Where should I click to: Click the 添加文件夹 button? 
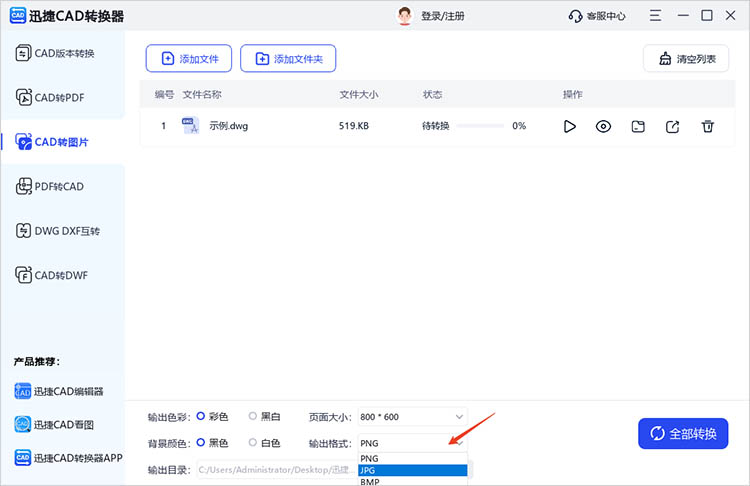288,58
